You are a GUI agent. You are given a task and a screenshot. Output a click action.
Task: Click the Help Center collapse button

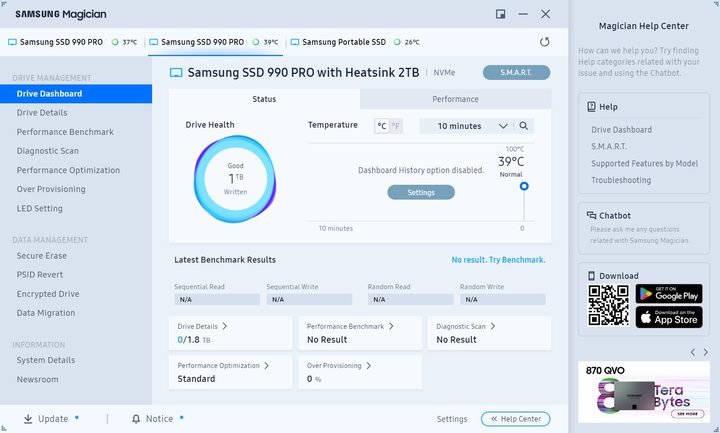516,419
